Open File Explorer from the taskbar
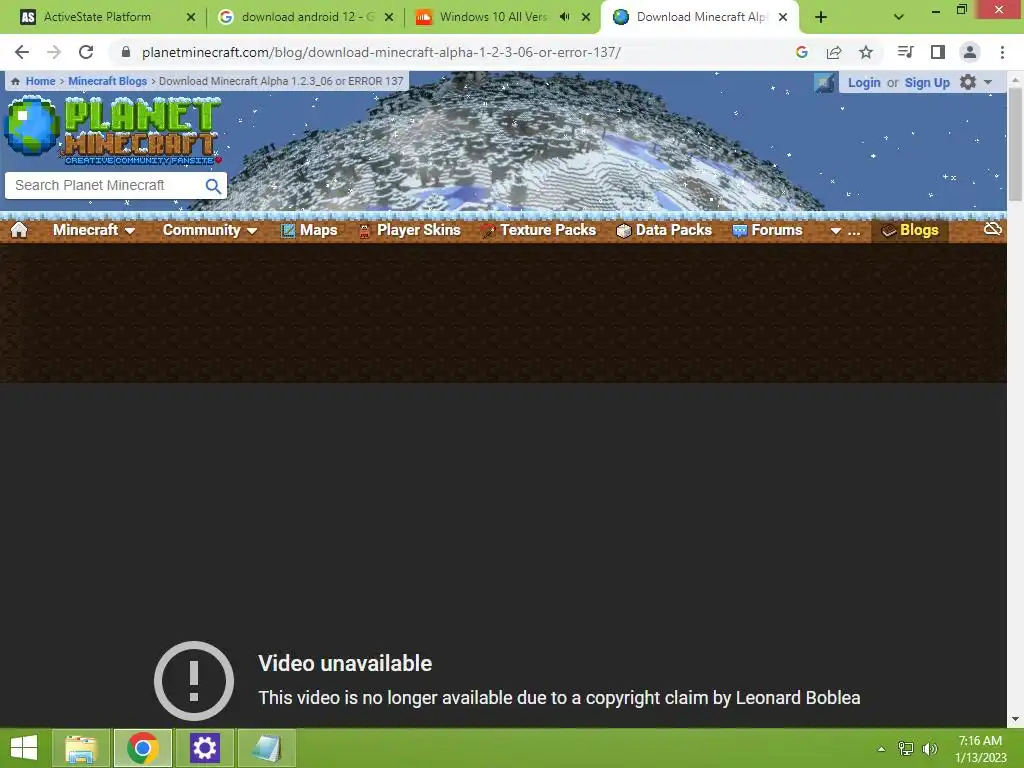 point(81,748)
